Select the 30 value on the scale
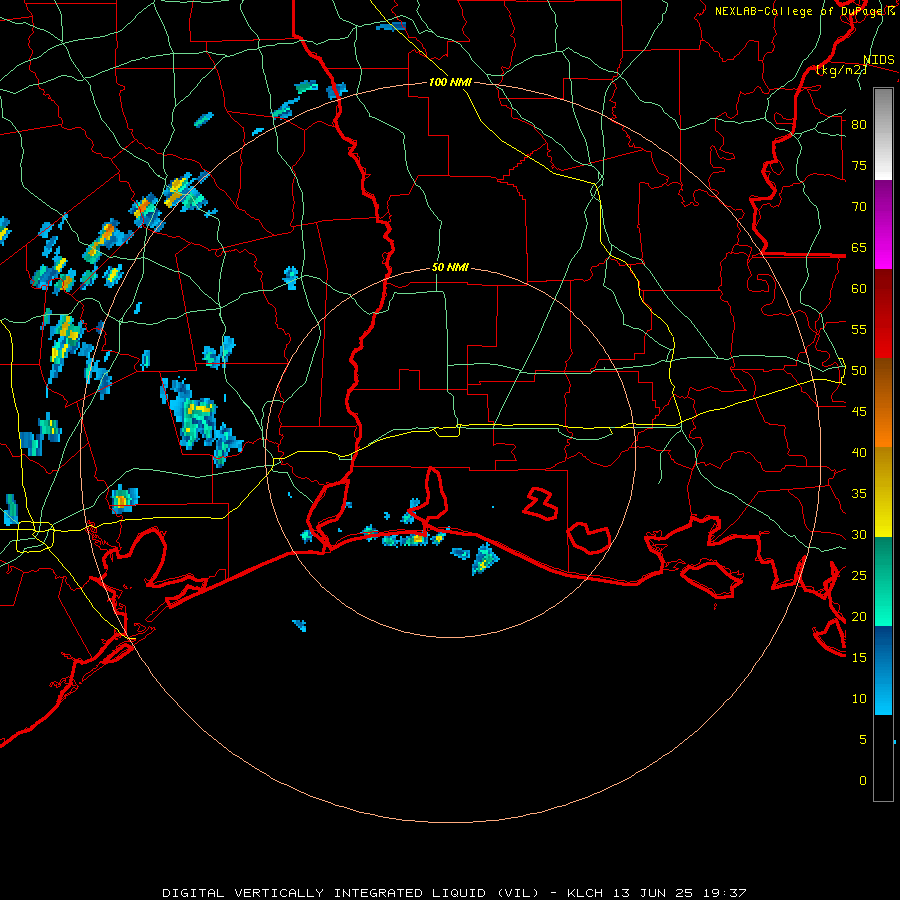 [859, 535]
